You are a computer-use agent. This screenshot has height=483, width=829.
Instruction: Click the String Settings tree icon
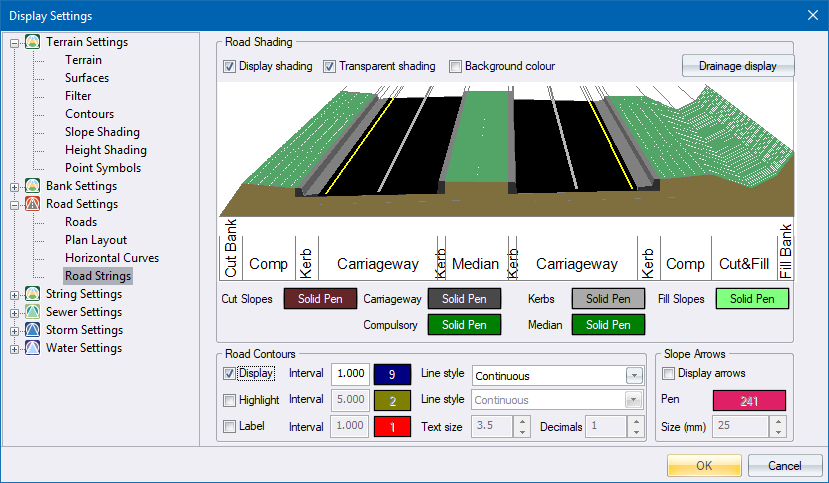(33, 294)
